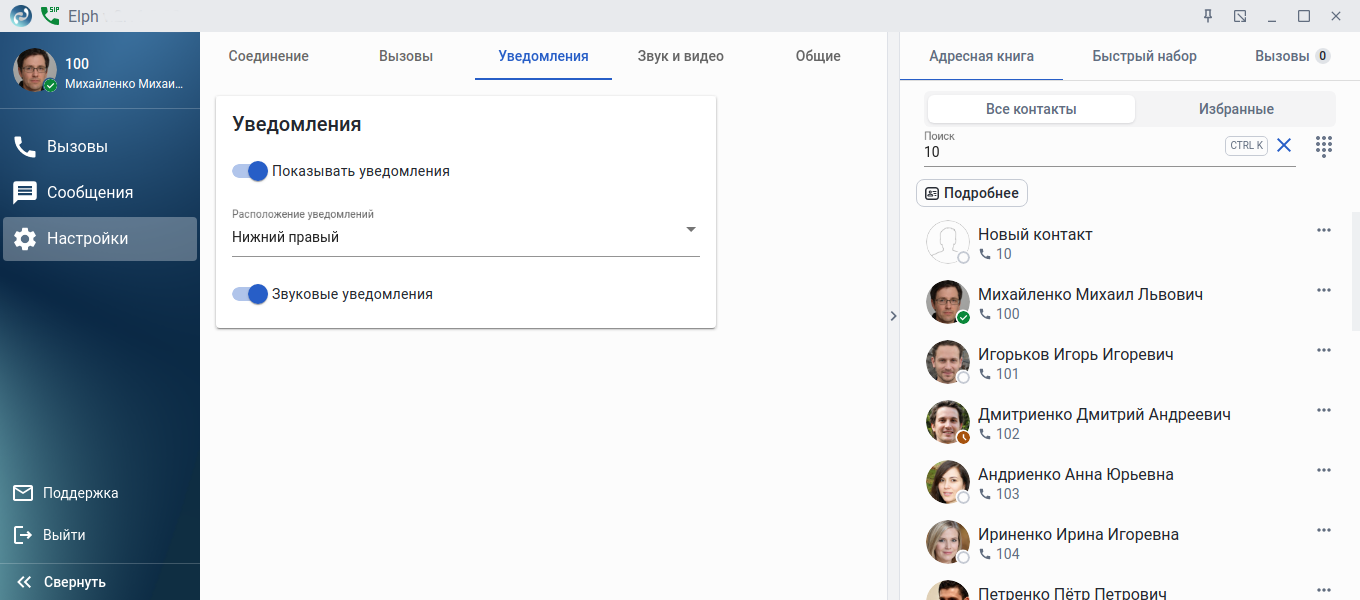
Task: Click the phone icon next to 102
Action: click(985, 434)
